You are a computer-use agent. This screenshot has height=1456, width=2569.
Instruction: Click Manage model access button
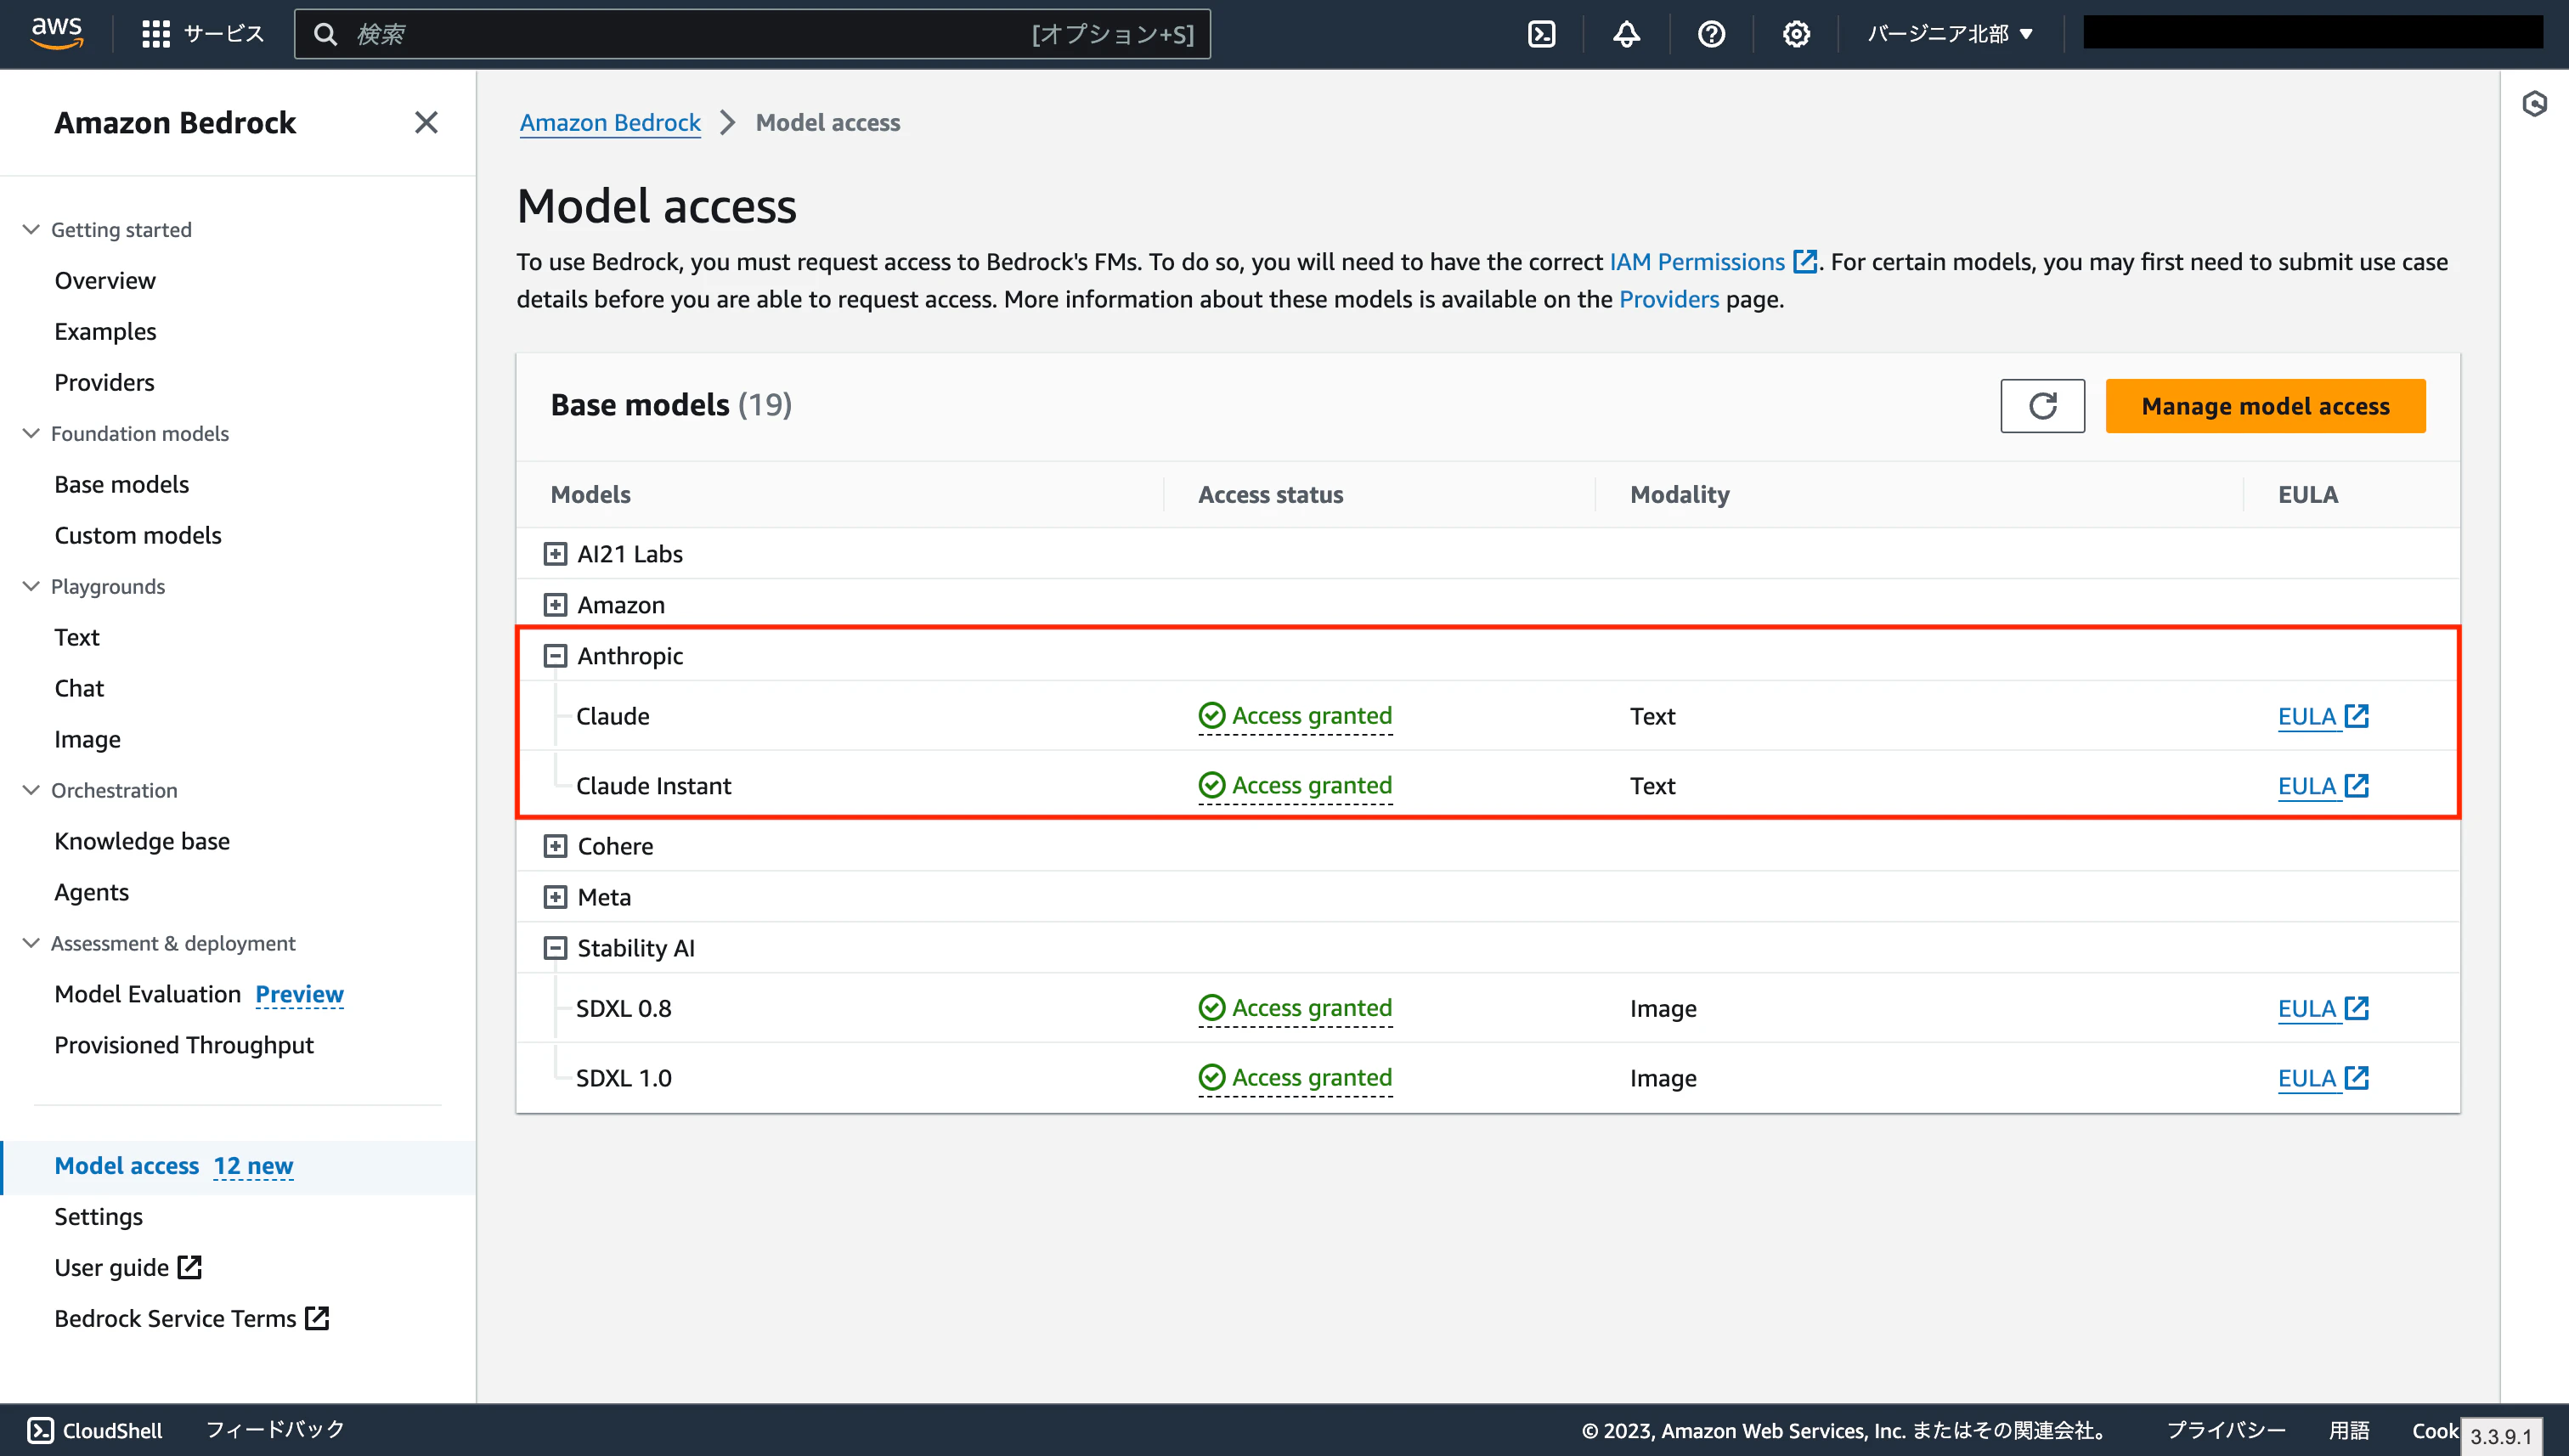2265,406
